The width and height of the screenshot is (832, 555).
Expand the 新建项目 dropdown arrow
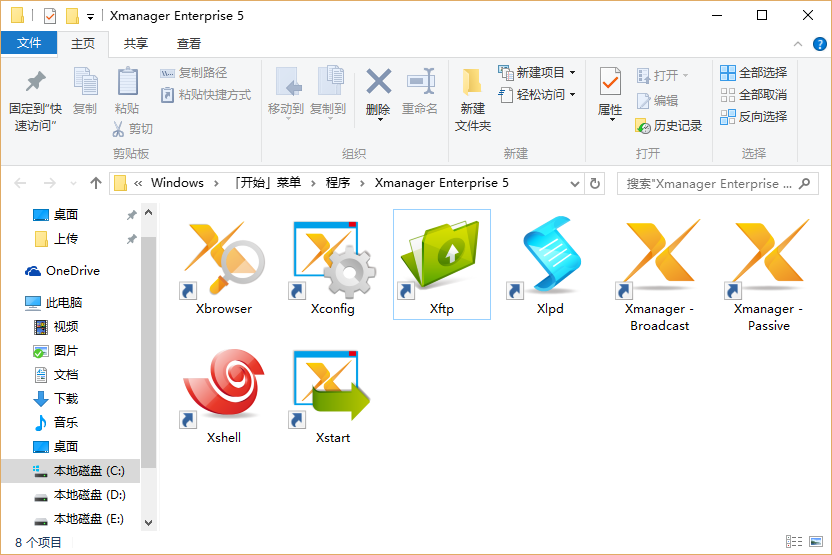tap(572, 73)
